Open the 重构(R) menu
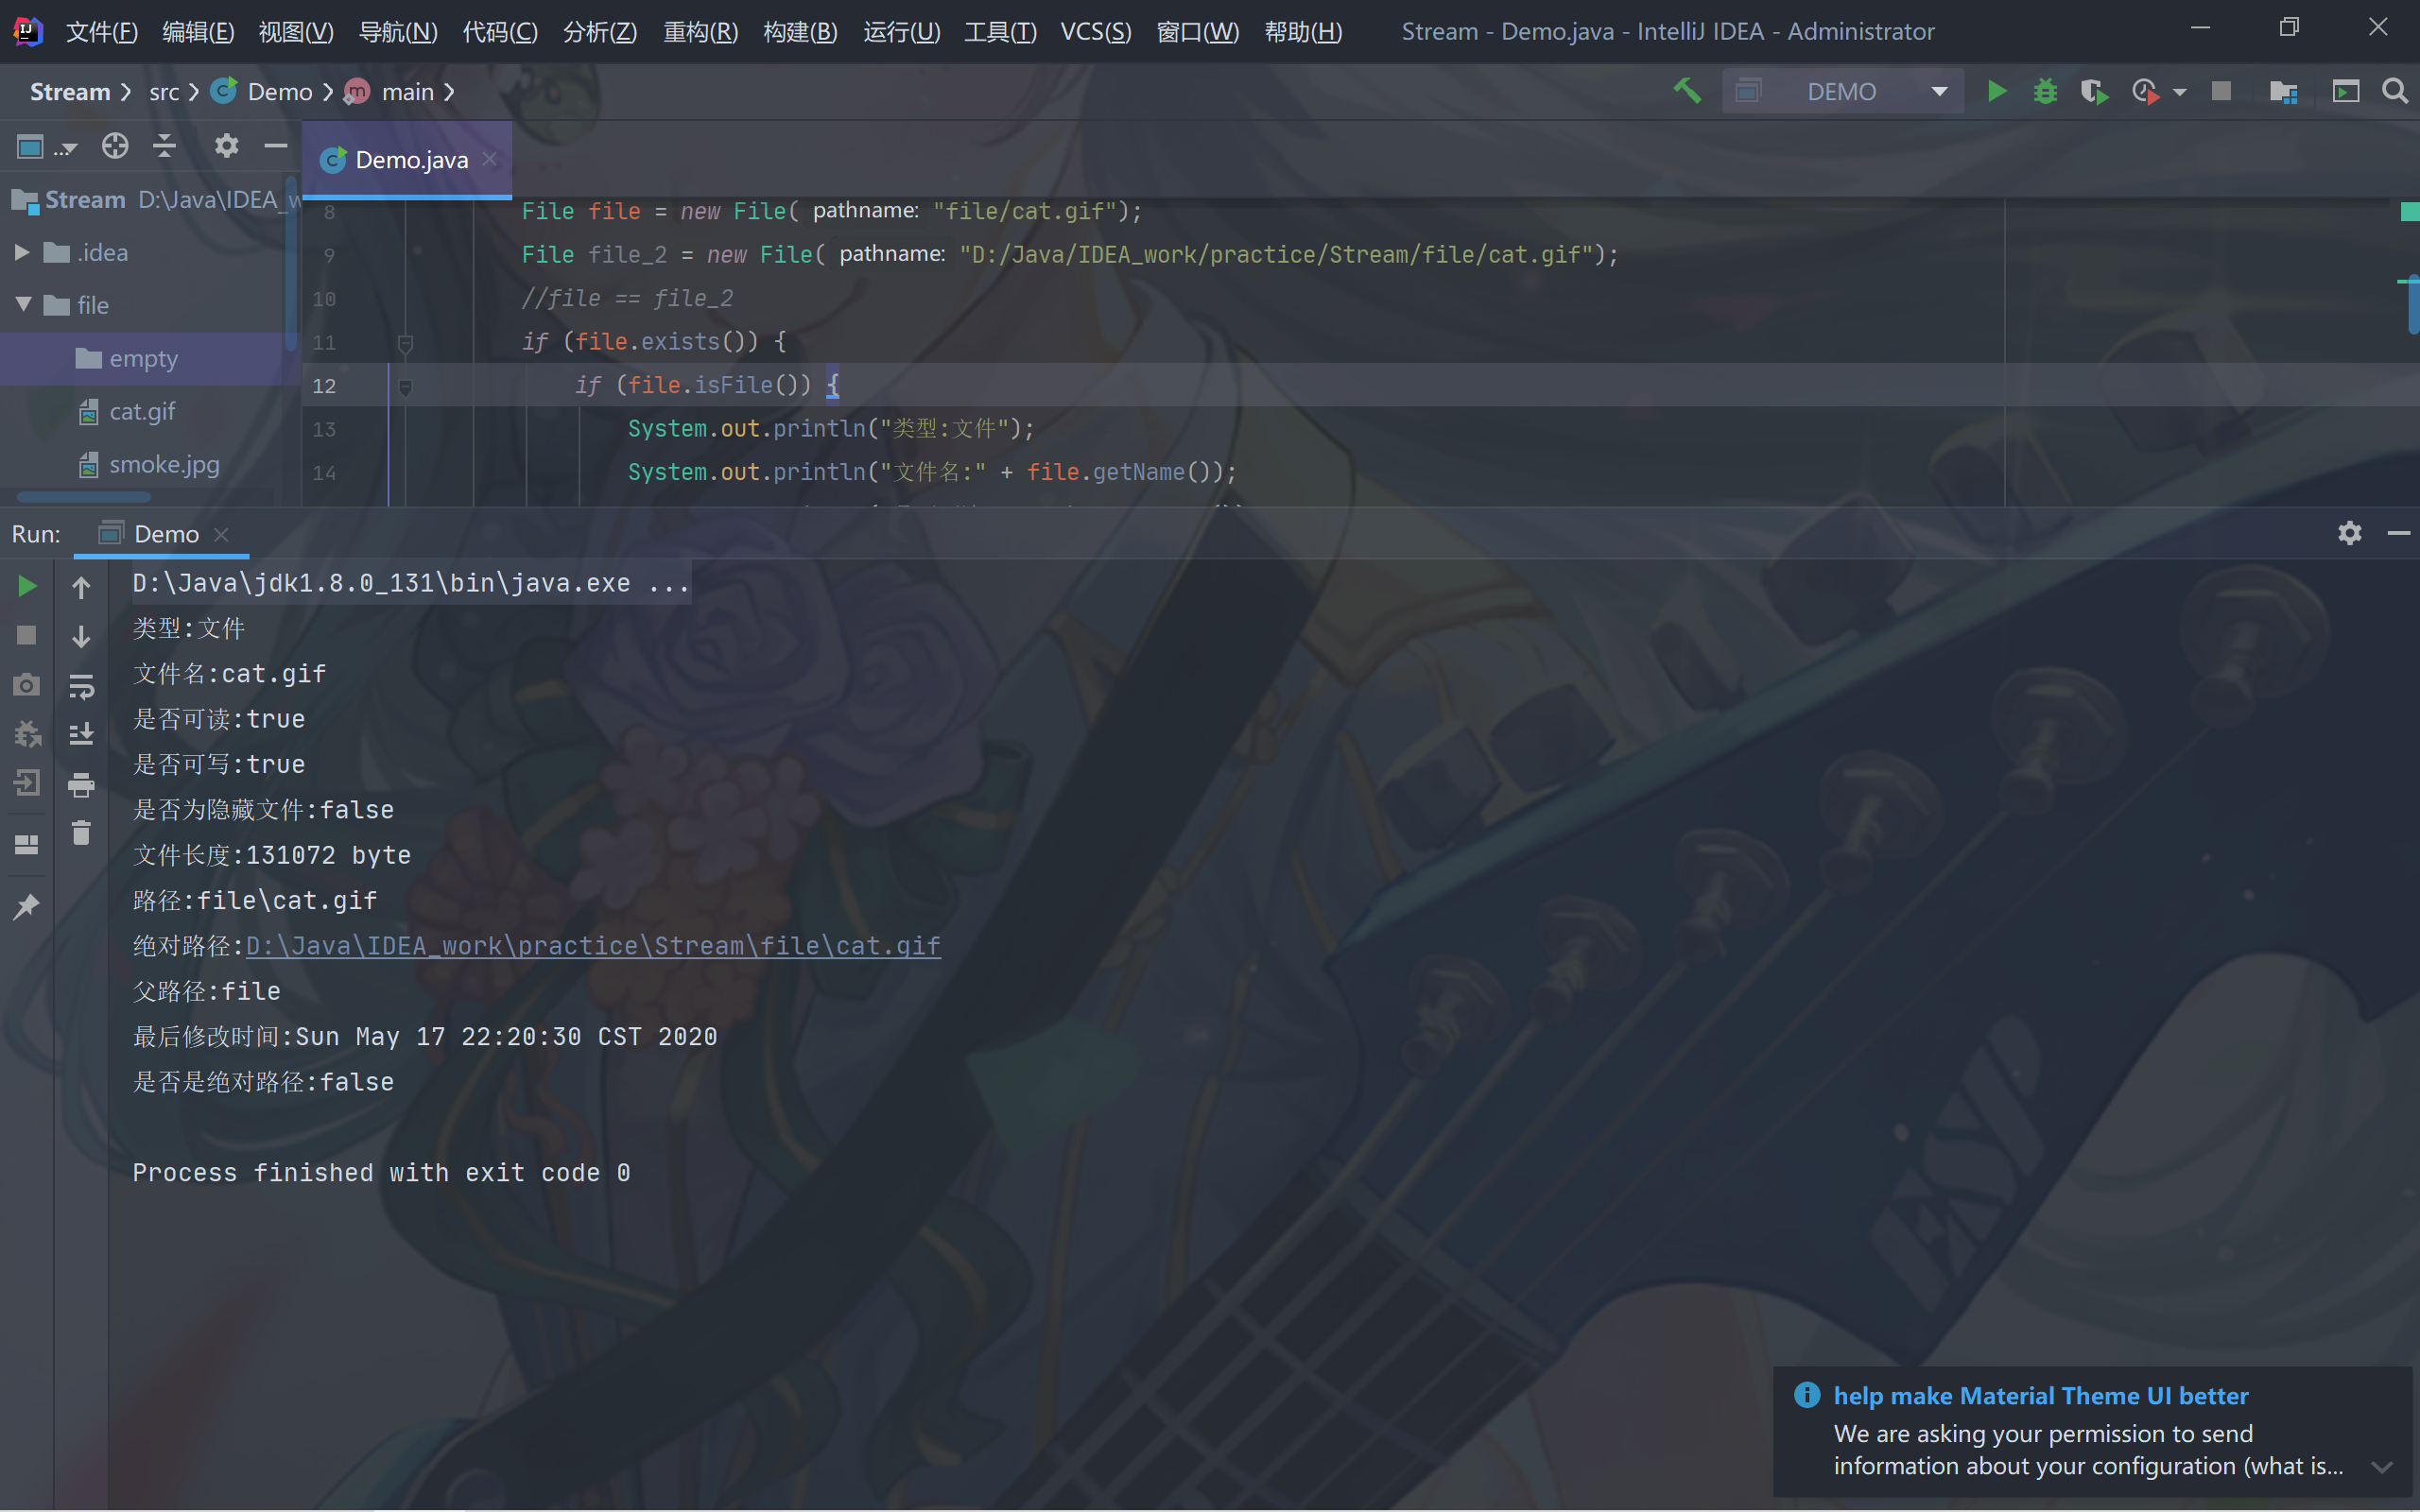The height and width of the screenshot is (1512, 2420). tap(701, 31)
